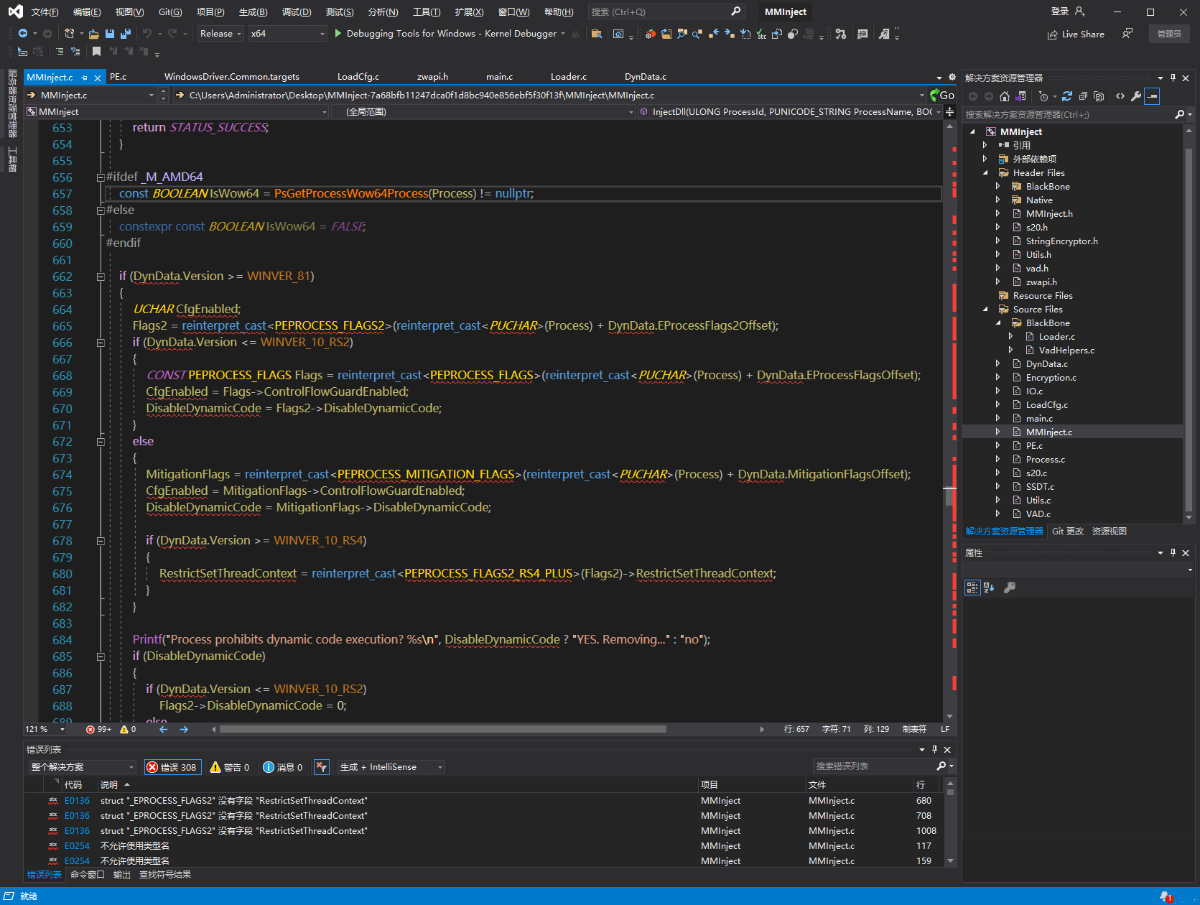Open properties with the wrench icon

[1136, 96]
